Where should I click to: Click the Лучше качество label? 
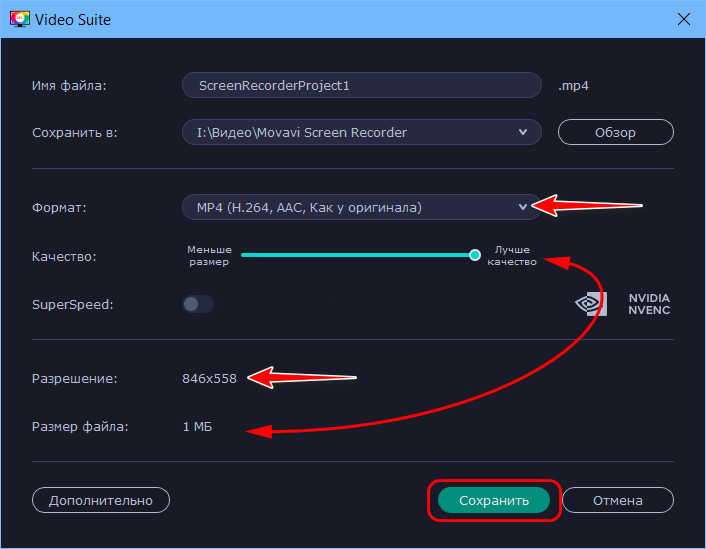(512, 255)
